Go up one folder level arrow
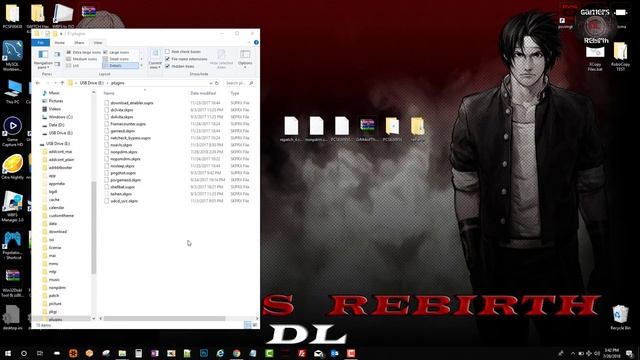The image size is (640, 360). pyautogui.click(x=62, y=83)
